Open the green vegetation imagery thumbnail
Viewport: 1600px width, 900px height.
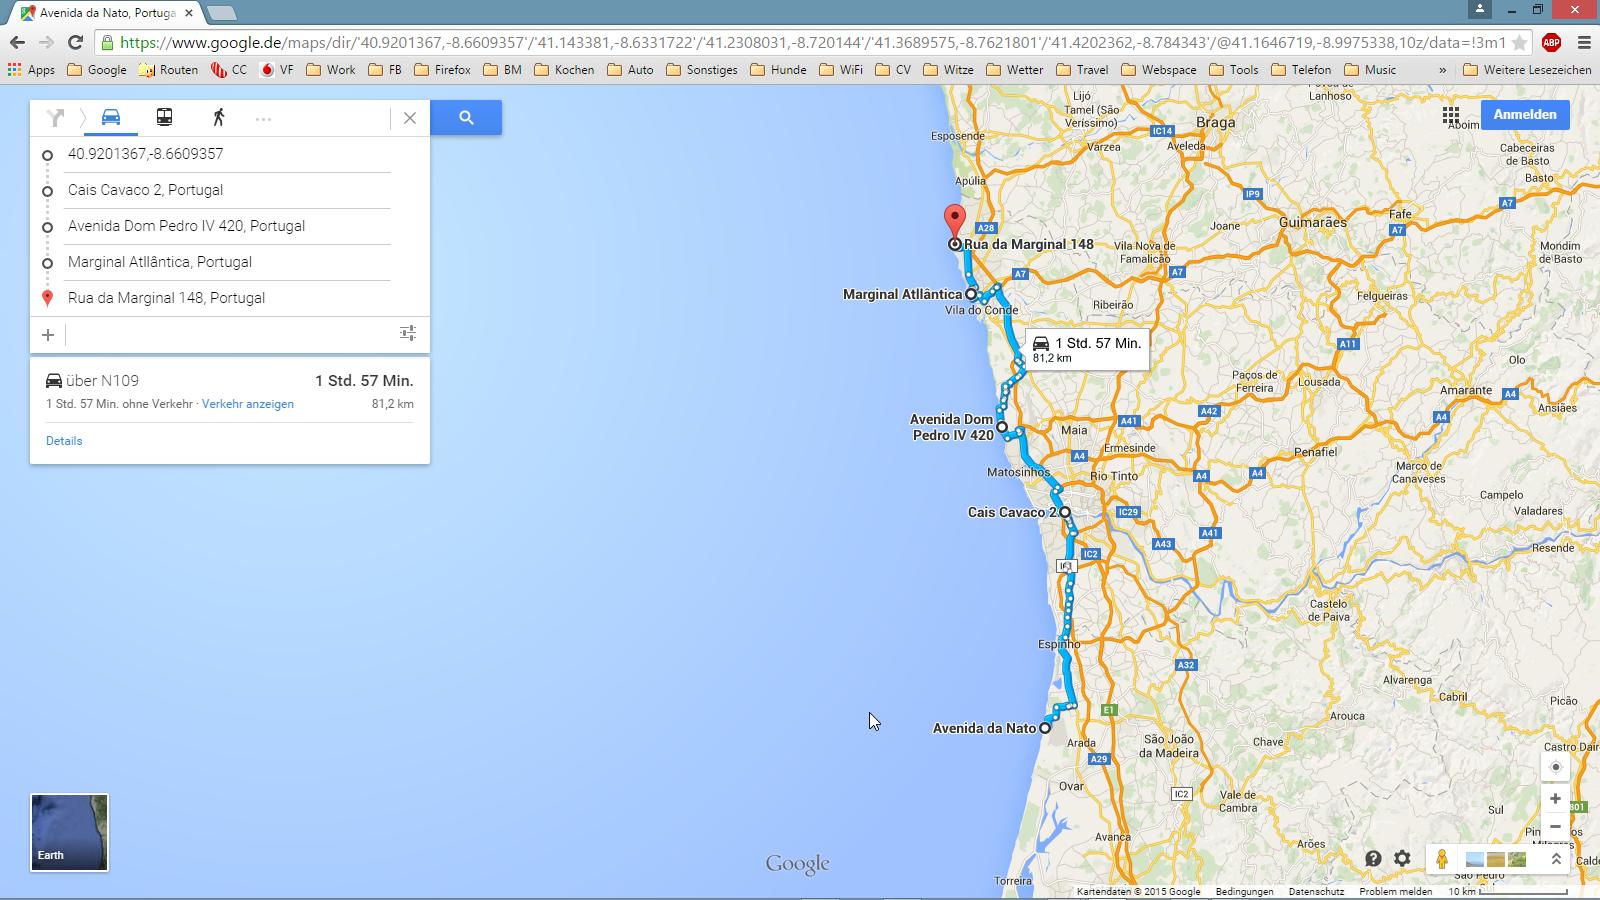tap(1517, 859)
